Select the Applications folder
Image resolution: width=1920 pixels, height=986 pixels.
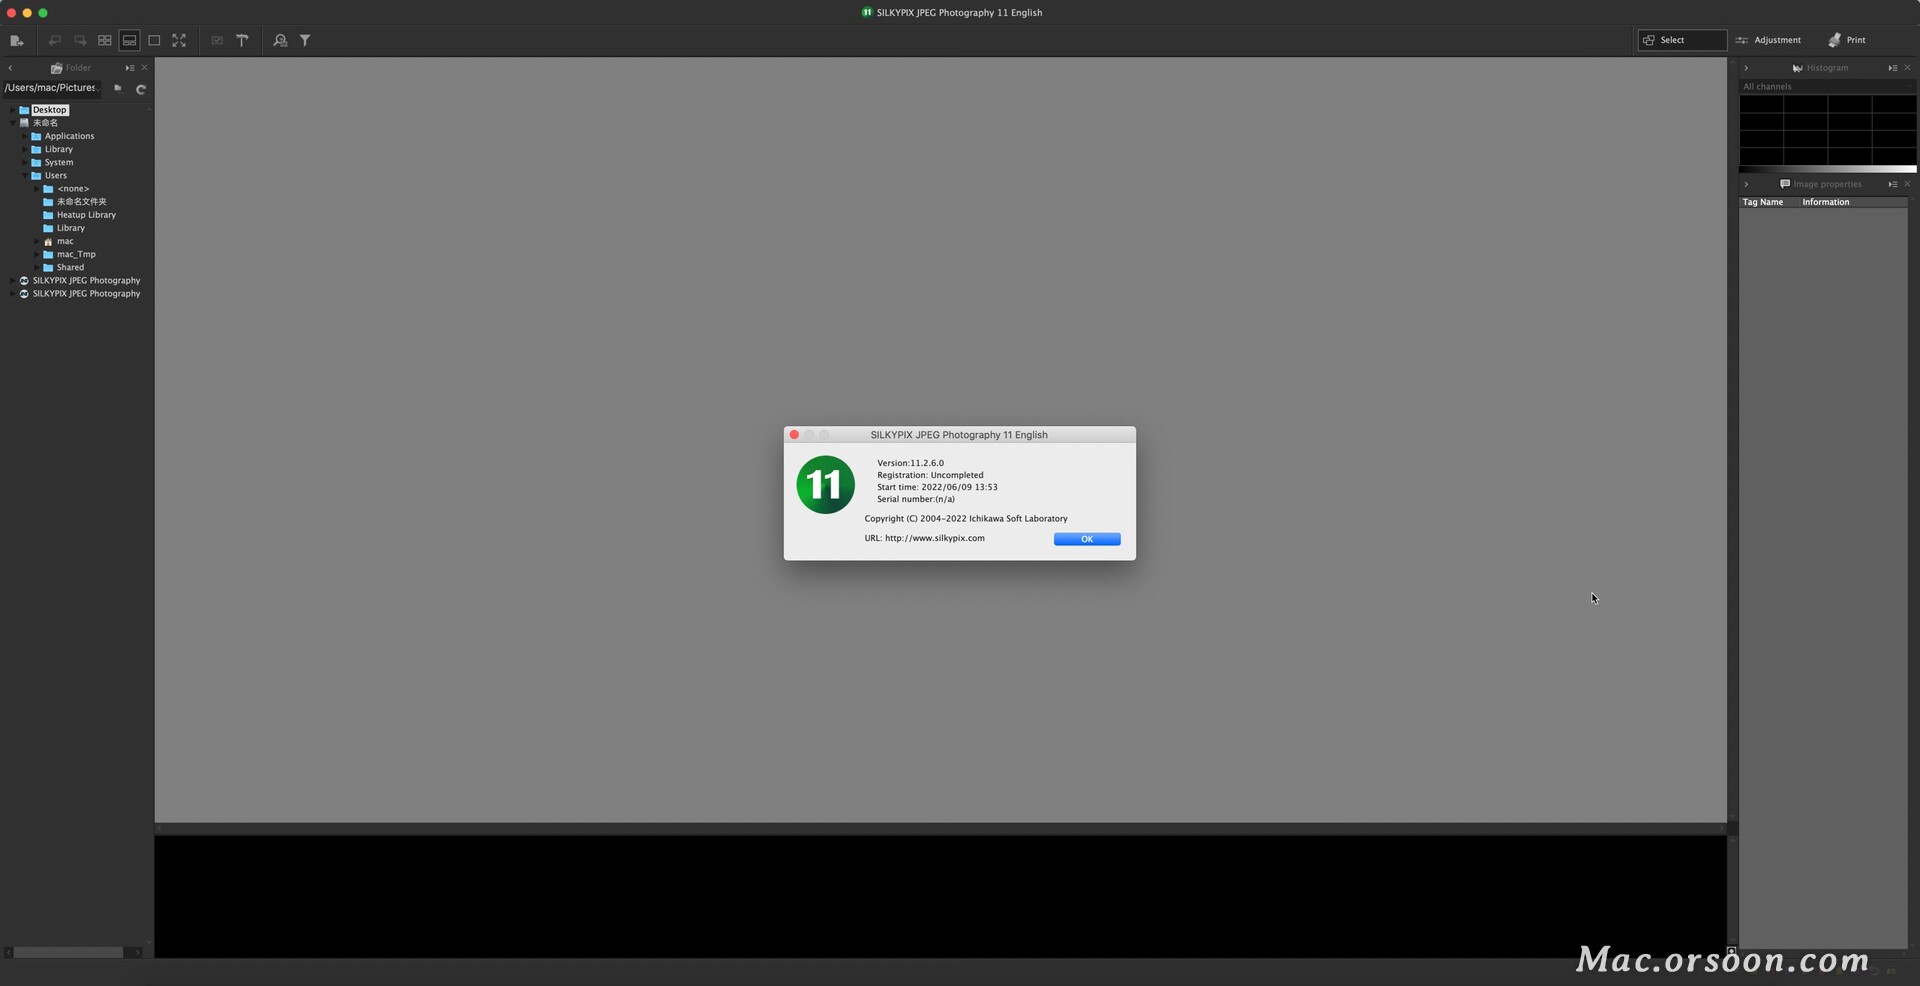click(69, 136)
